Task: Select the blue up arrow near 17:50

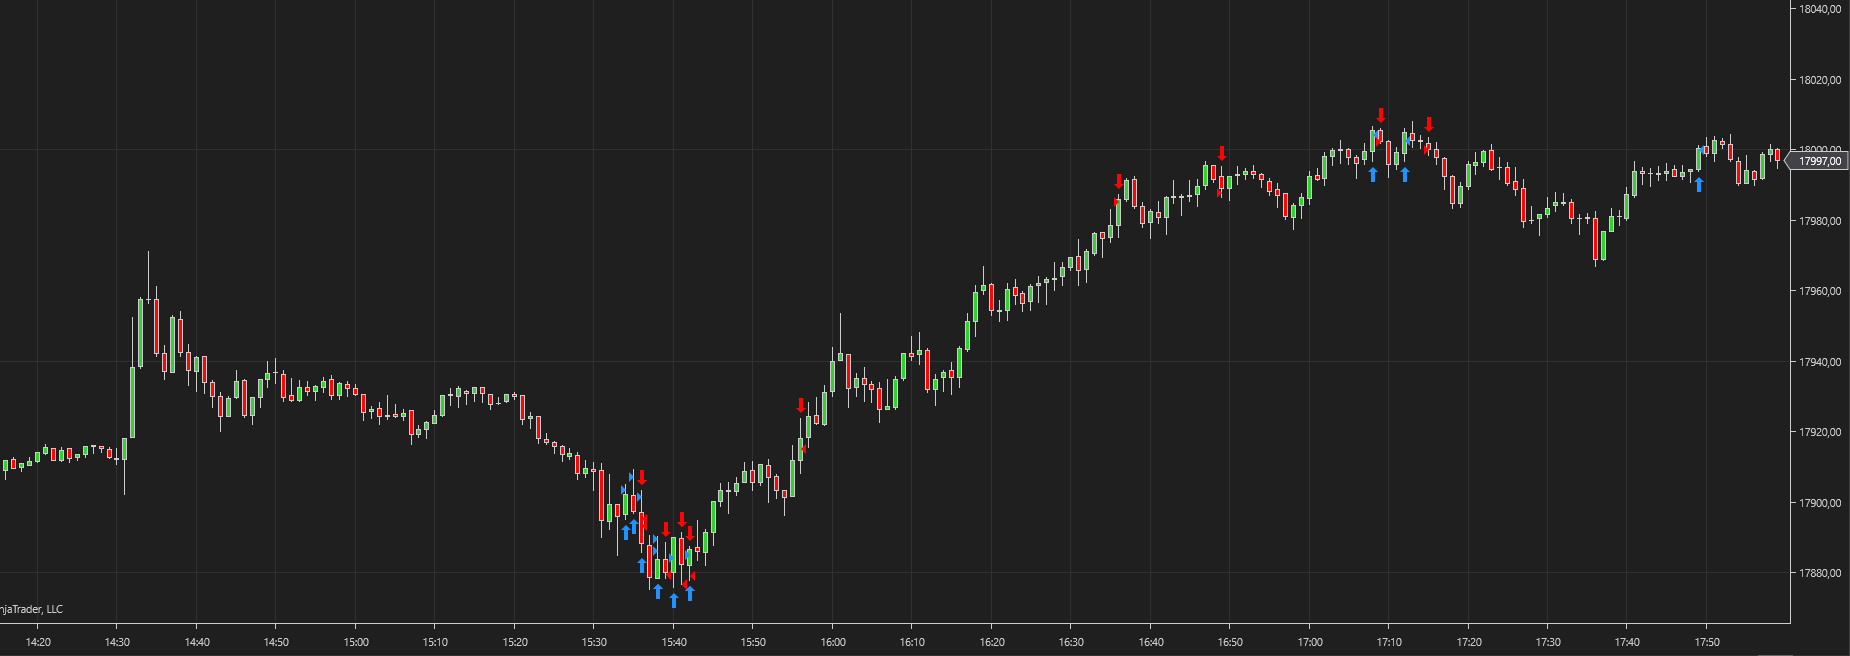Action: pyautogui.click(x=1699, y=184)
